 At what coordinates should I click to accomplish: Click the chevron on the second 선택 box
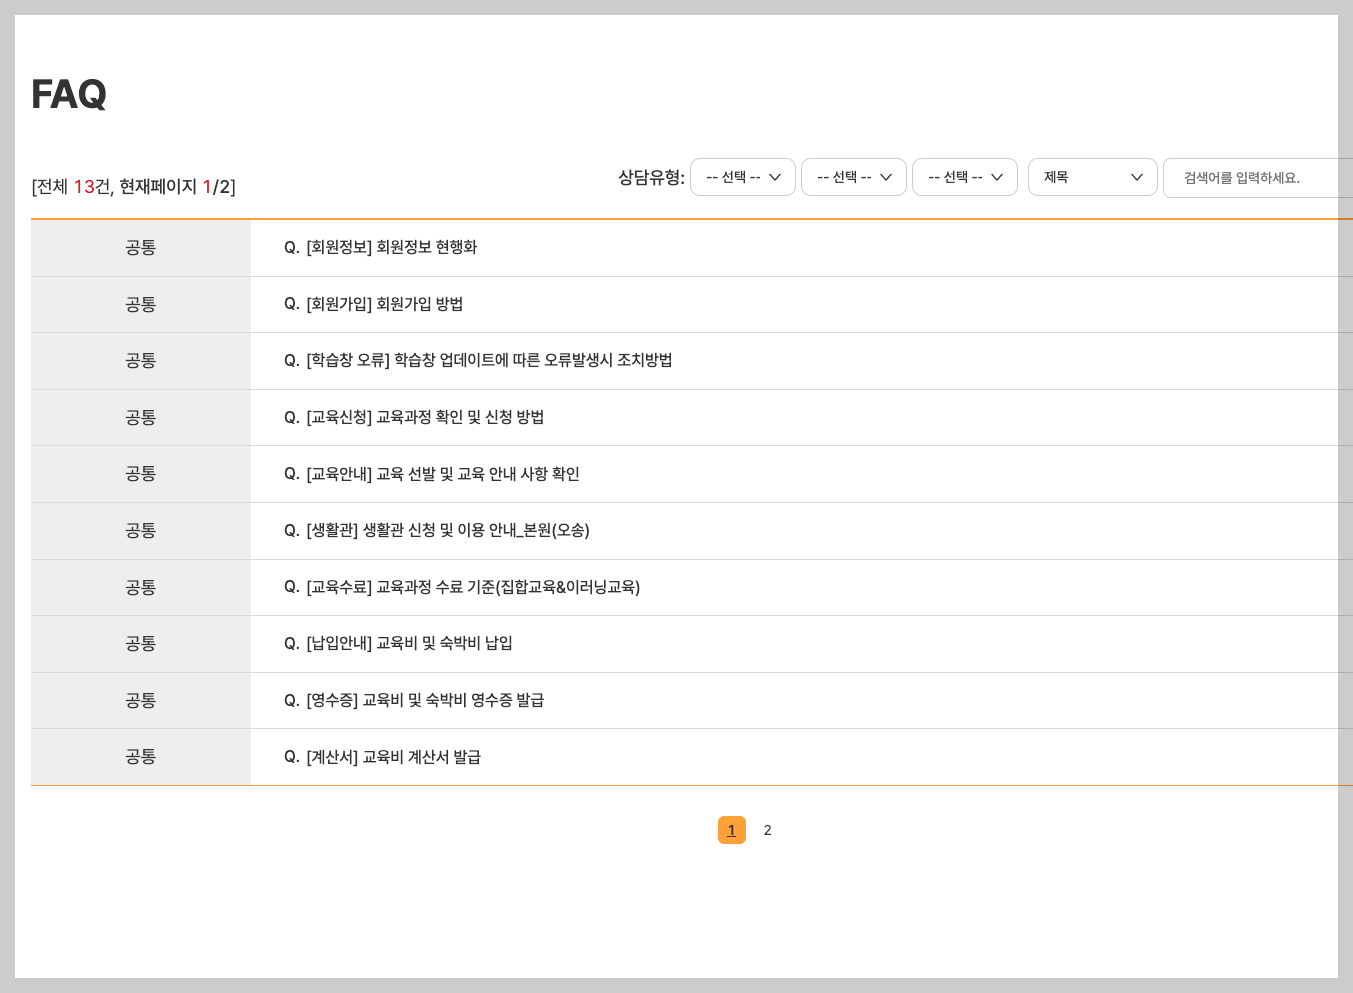coord(885,177)
